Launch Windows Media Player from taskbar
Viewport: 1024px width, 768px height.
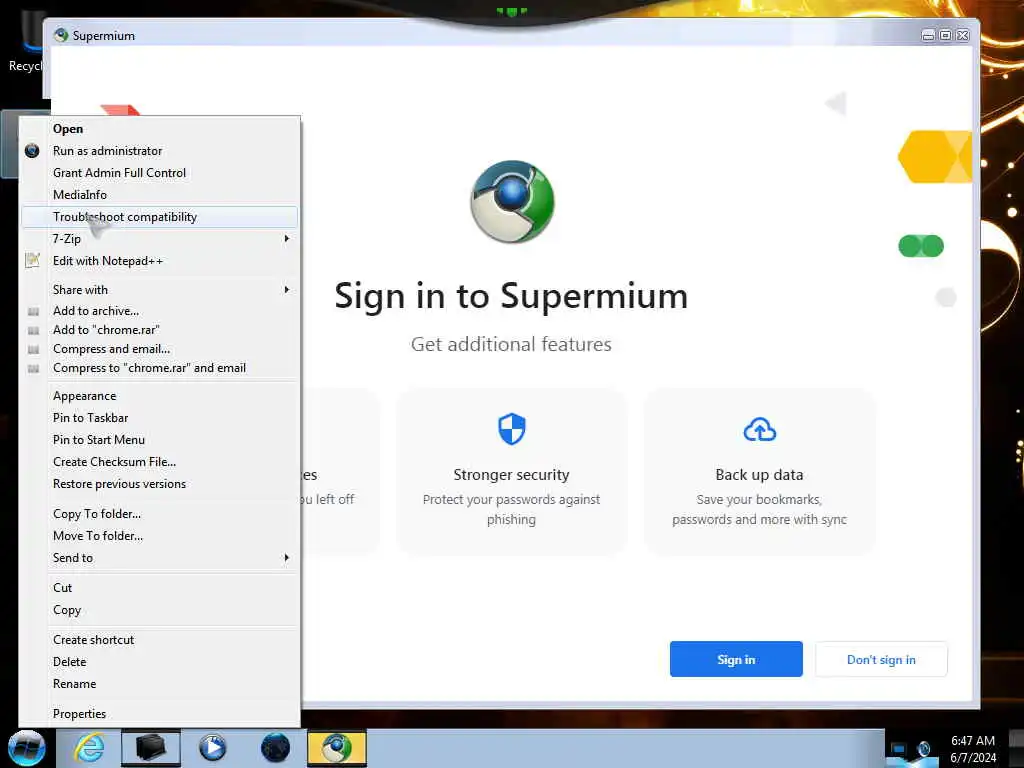[212, 748]
